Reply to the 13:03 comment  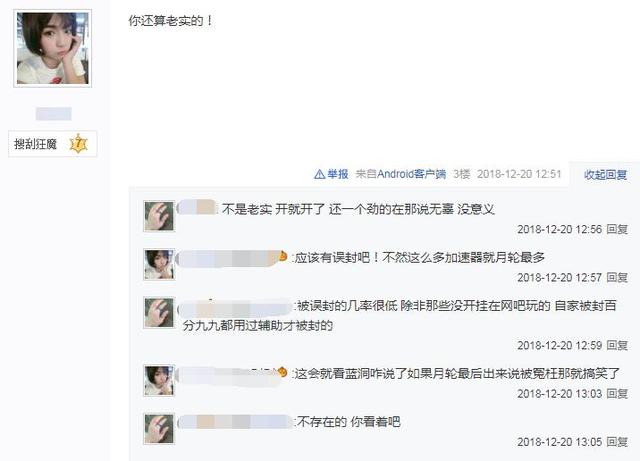click(x=616, y=394)
